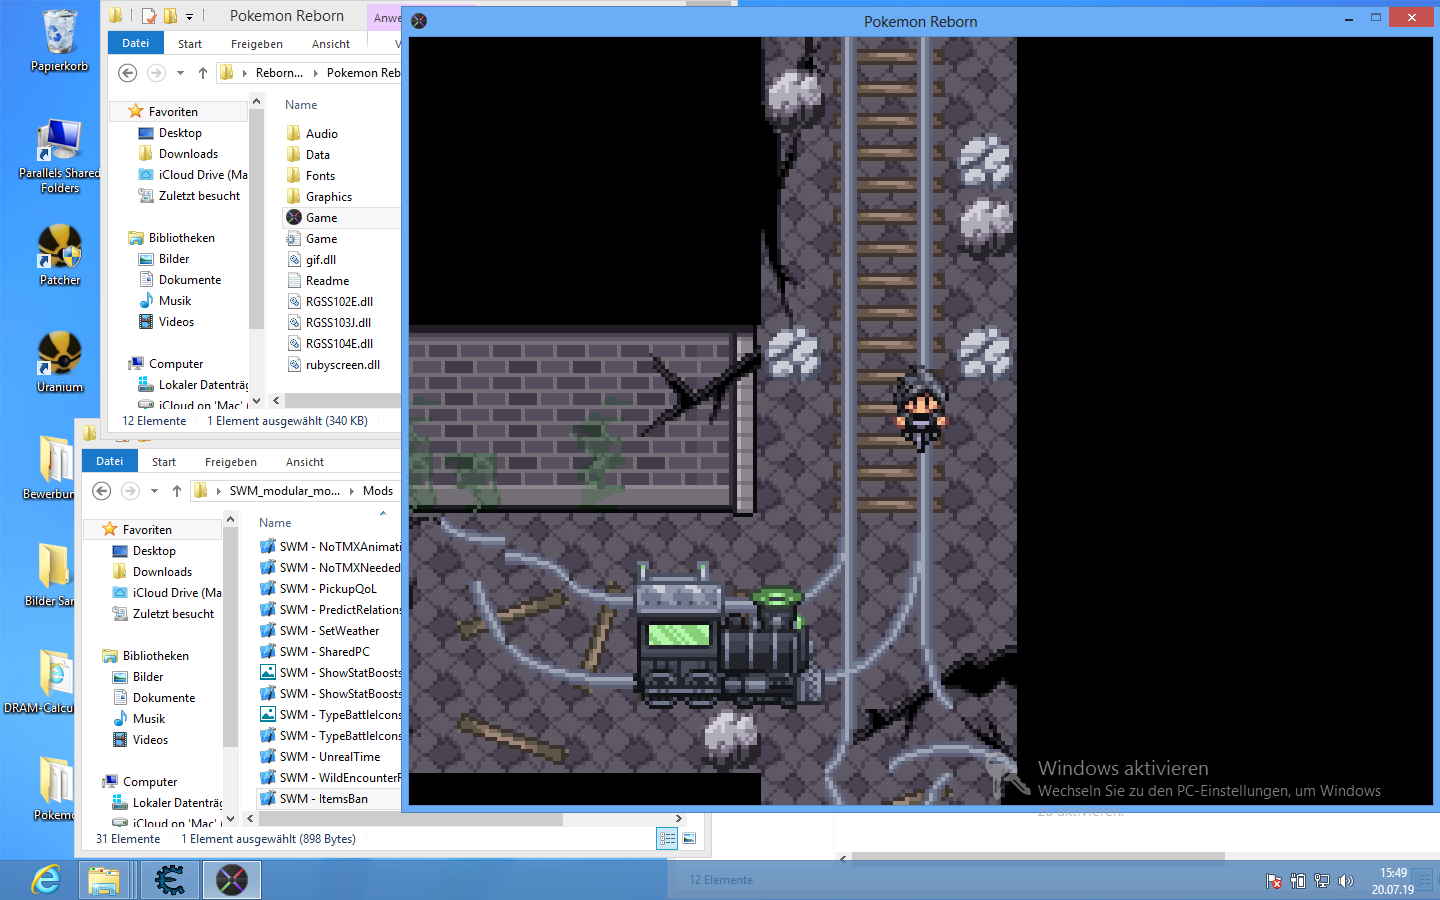Expand breadcrumb chevron after SWM_modular_mo...
Screen dimensions: 1440x900
352,491
